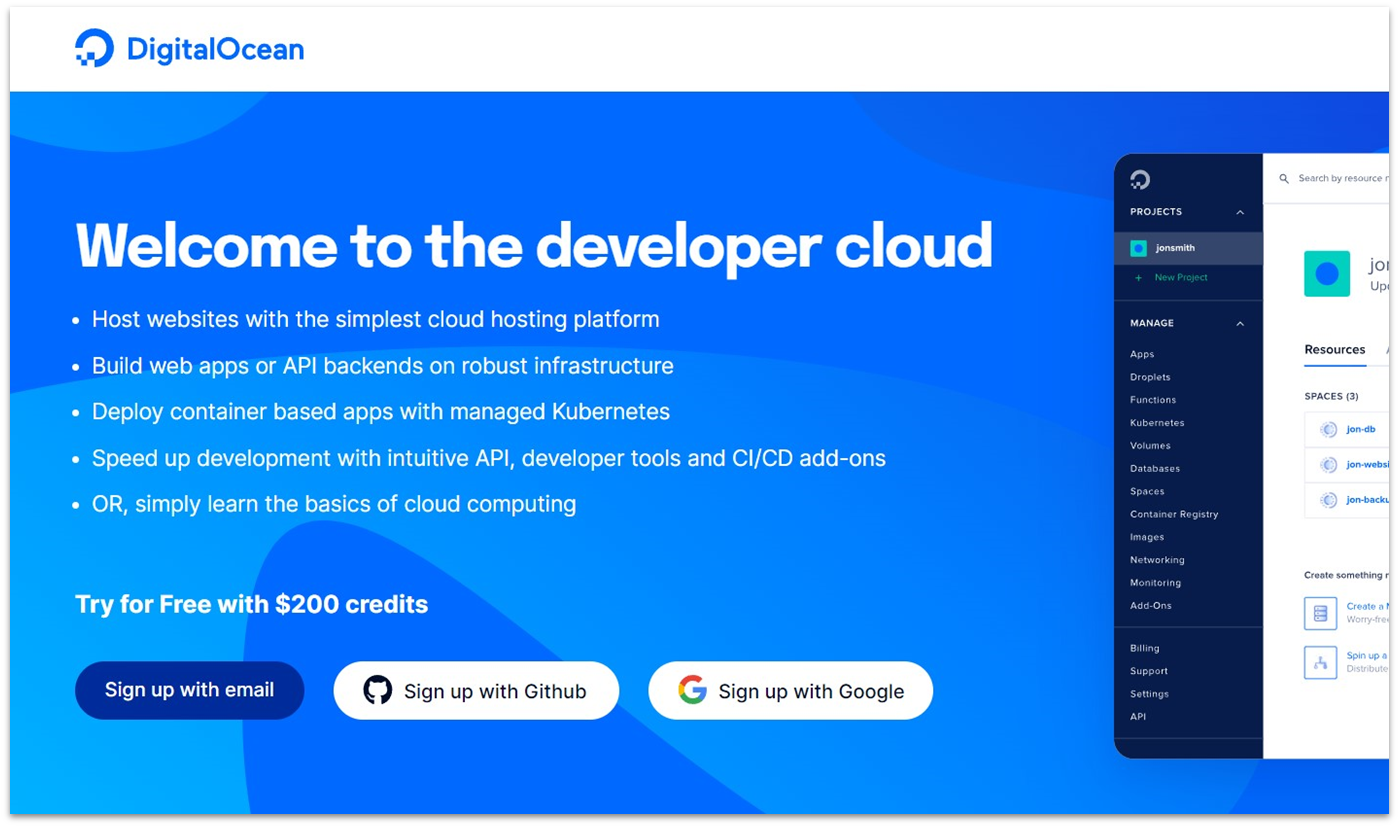Open Monitoring in the sidebar

pos(1155,583)
